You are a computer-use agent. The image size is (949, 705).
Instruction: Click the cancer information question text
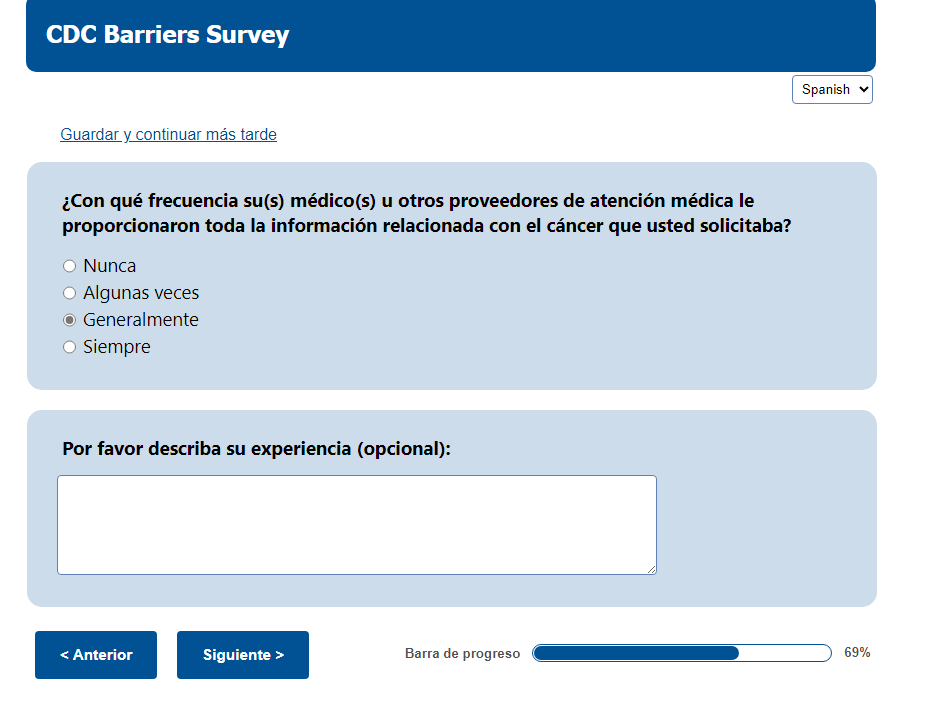427,213
